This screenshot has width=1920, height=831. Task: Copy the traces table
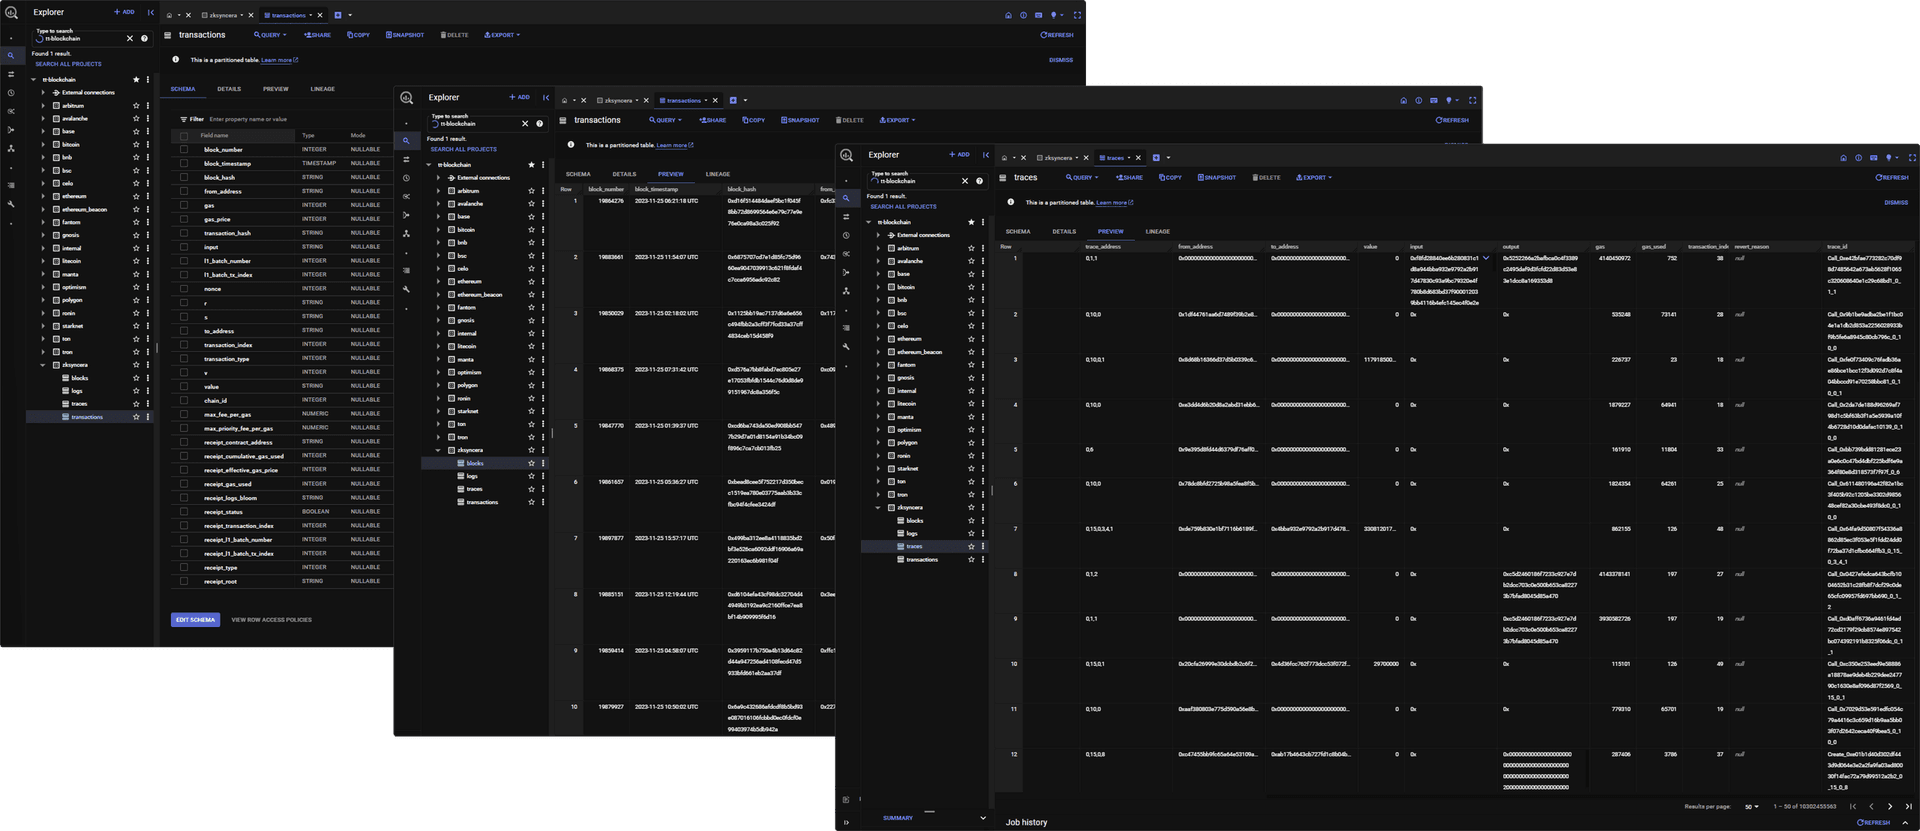coord(1170,178)
